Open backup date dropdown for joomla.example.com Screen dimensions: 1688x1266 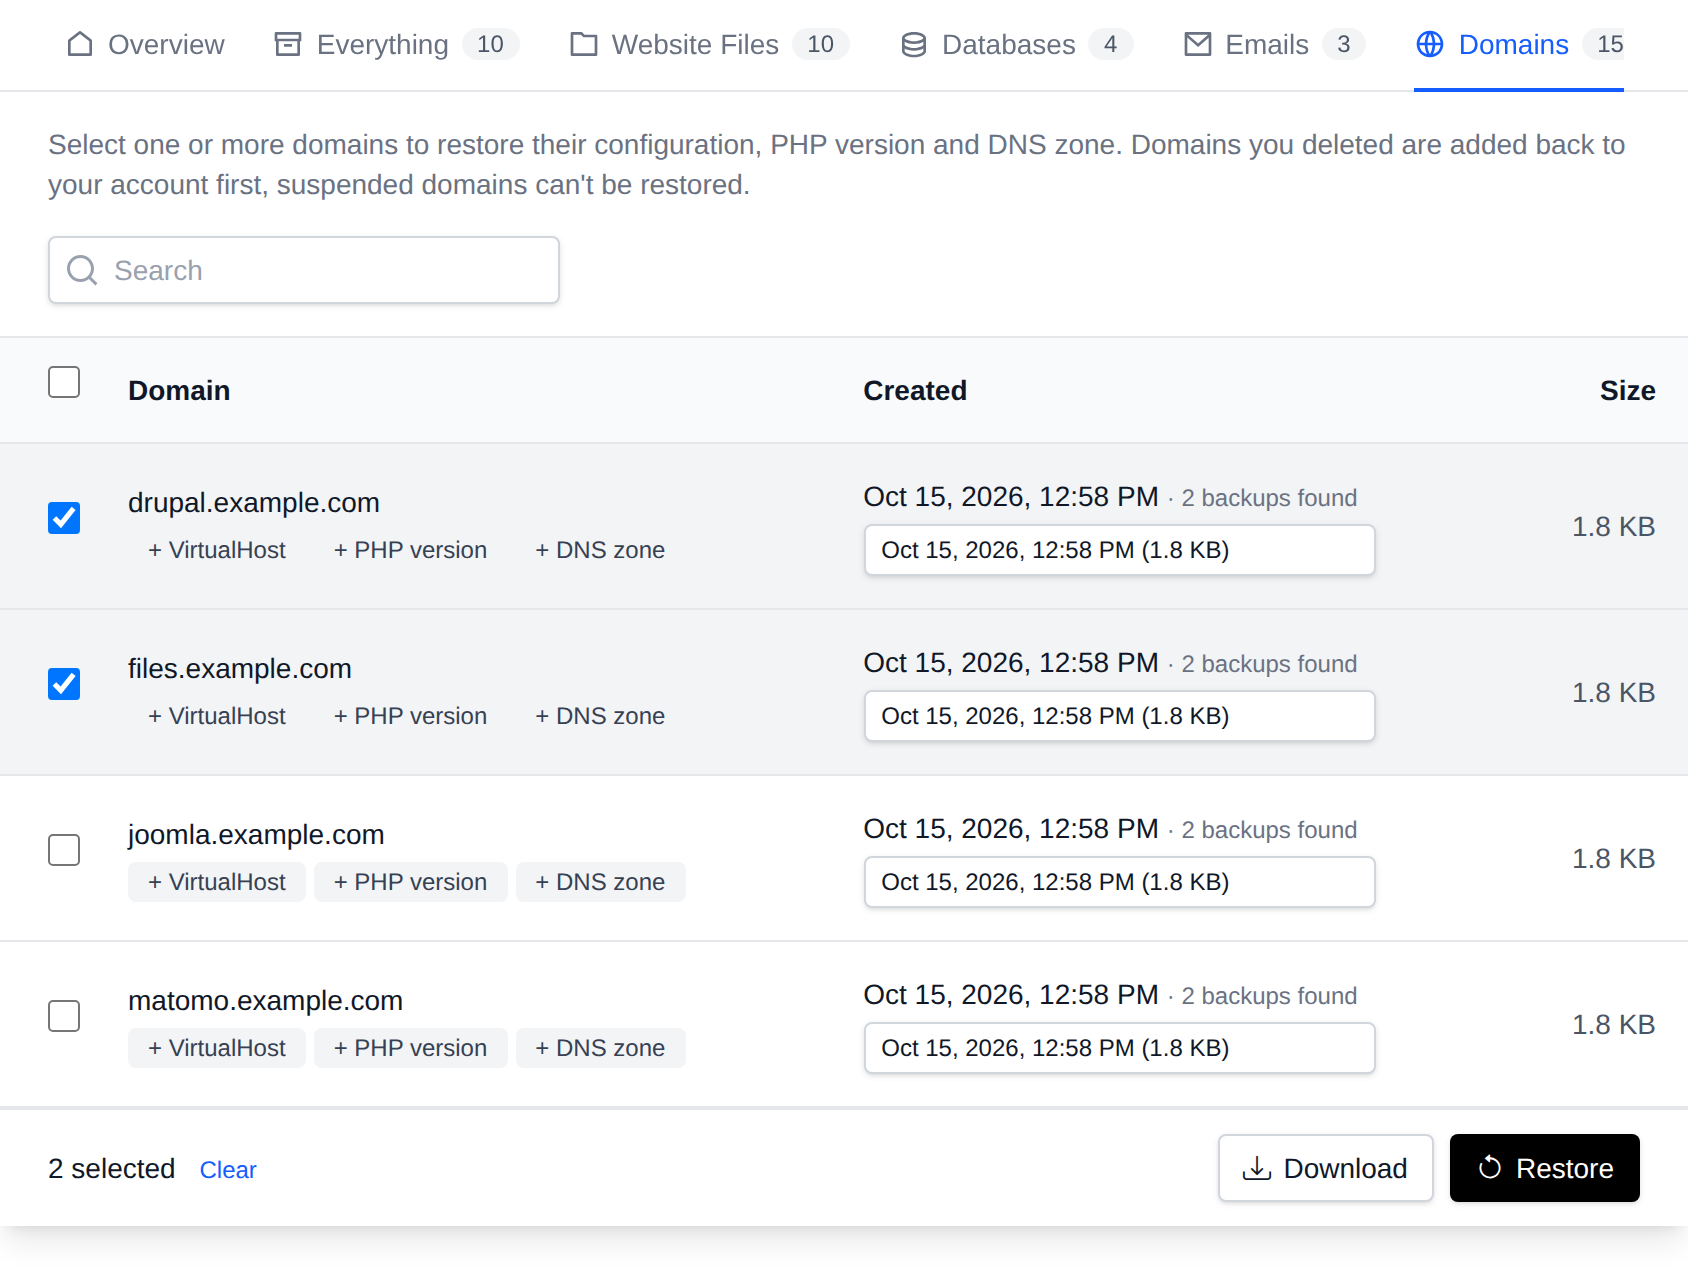[x=1120, y=882]
